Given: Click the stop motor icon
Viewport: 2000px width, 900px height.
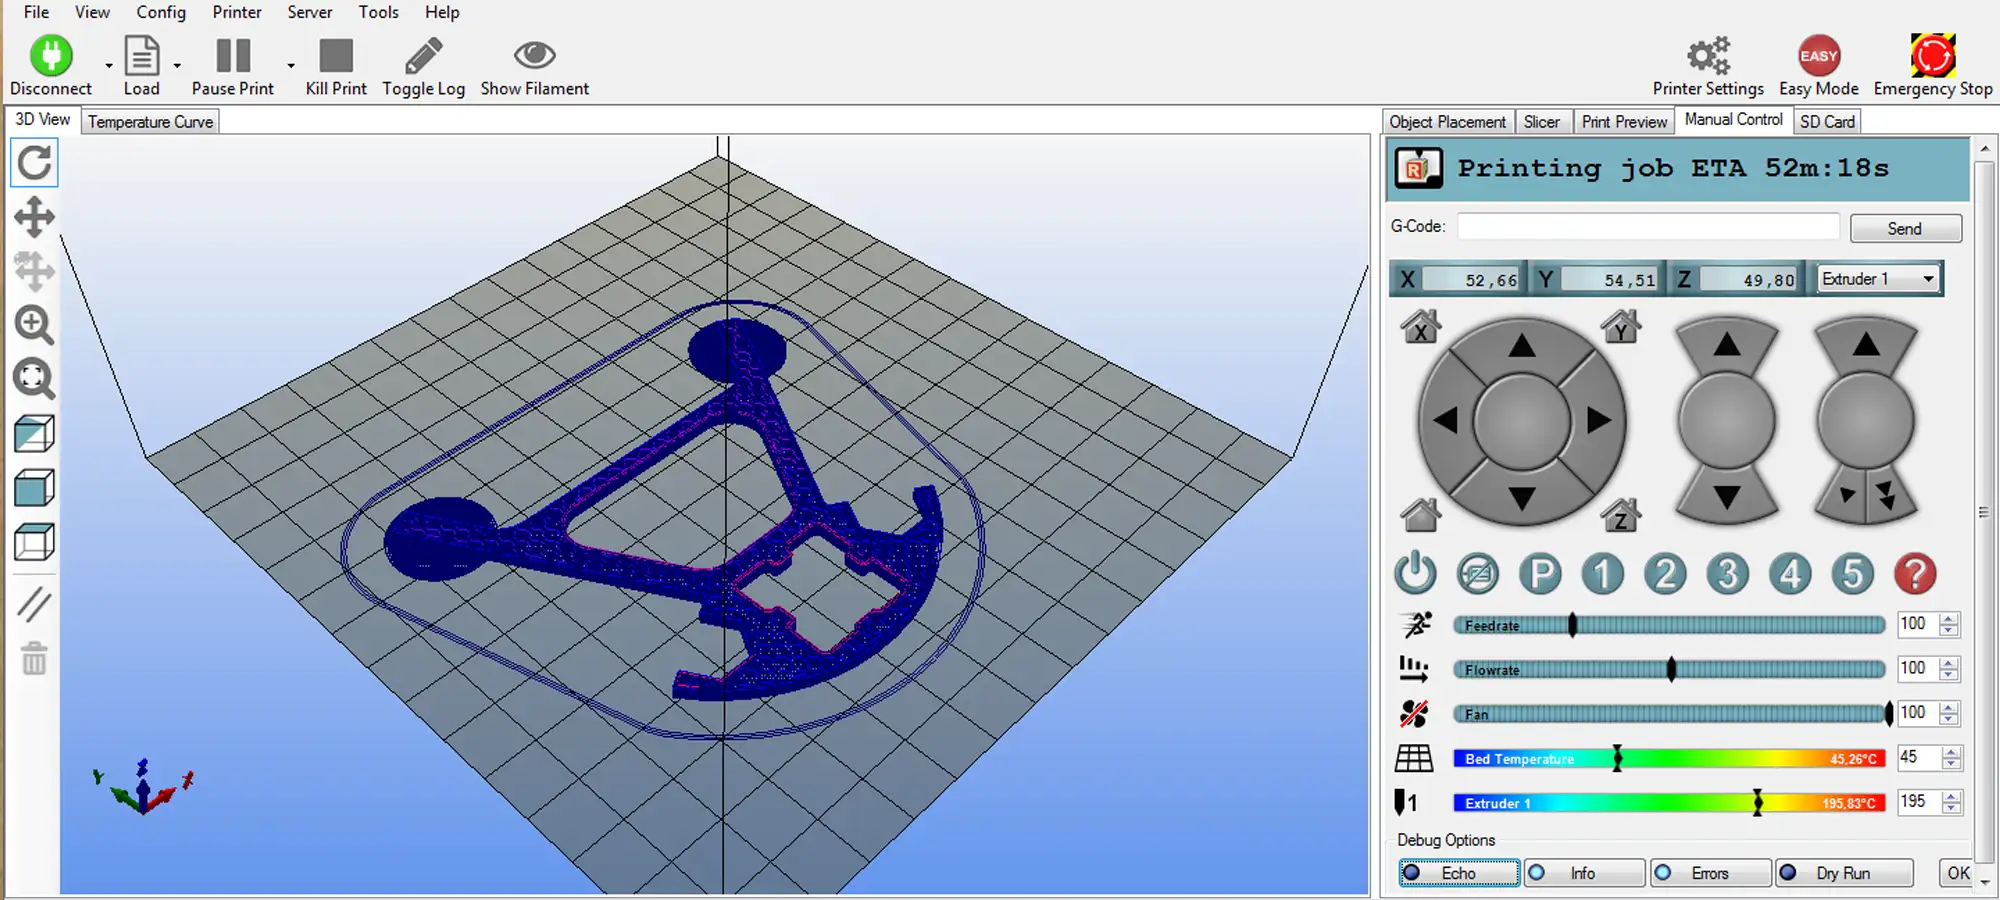Looking at the screenshot, I should [1478, 574].
